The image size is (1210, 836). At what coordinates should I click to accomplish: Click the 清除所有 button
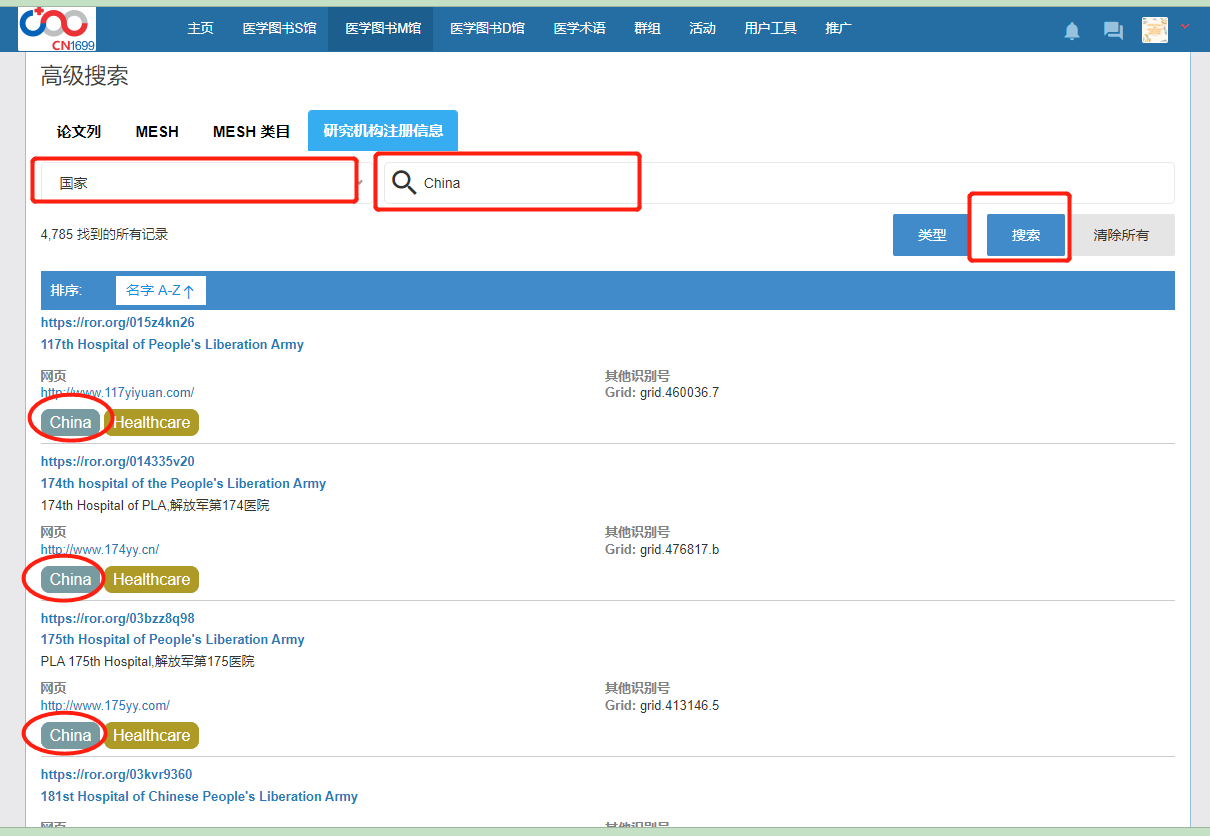pos(1121,236)
